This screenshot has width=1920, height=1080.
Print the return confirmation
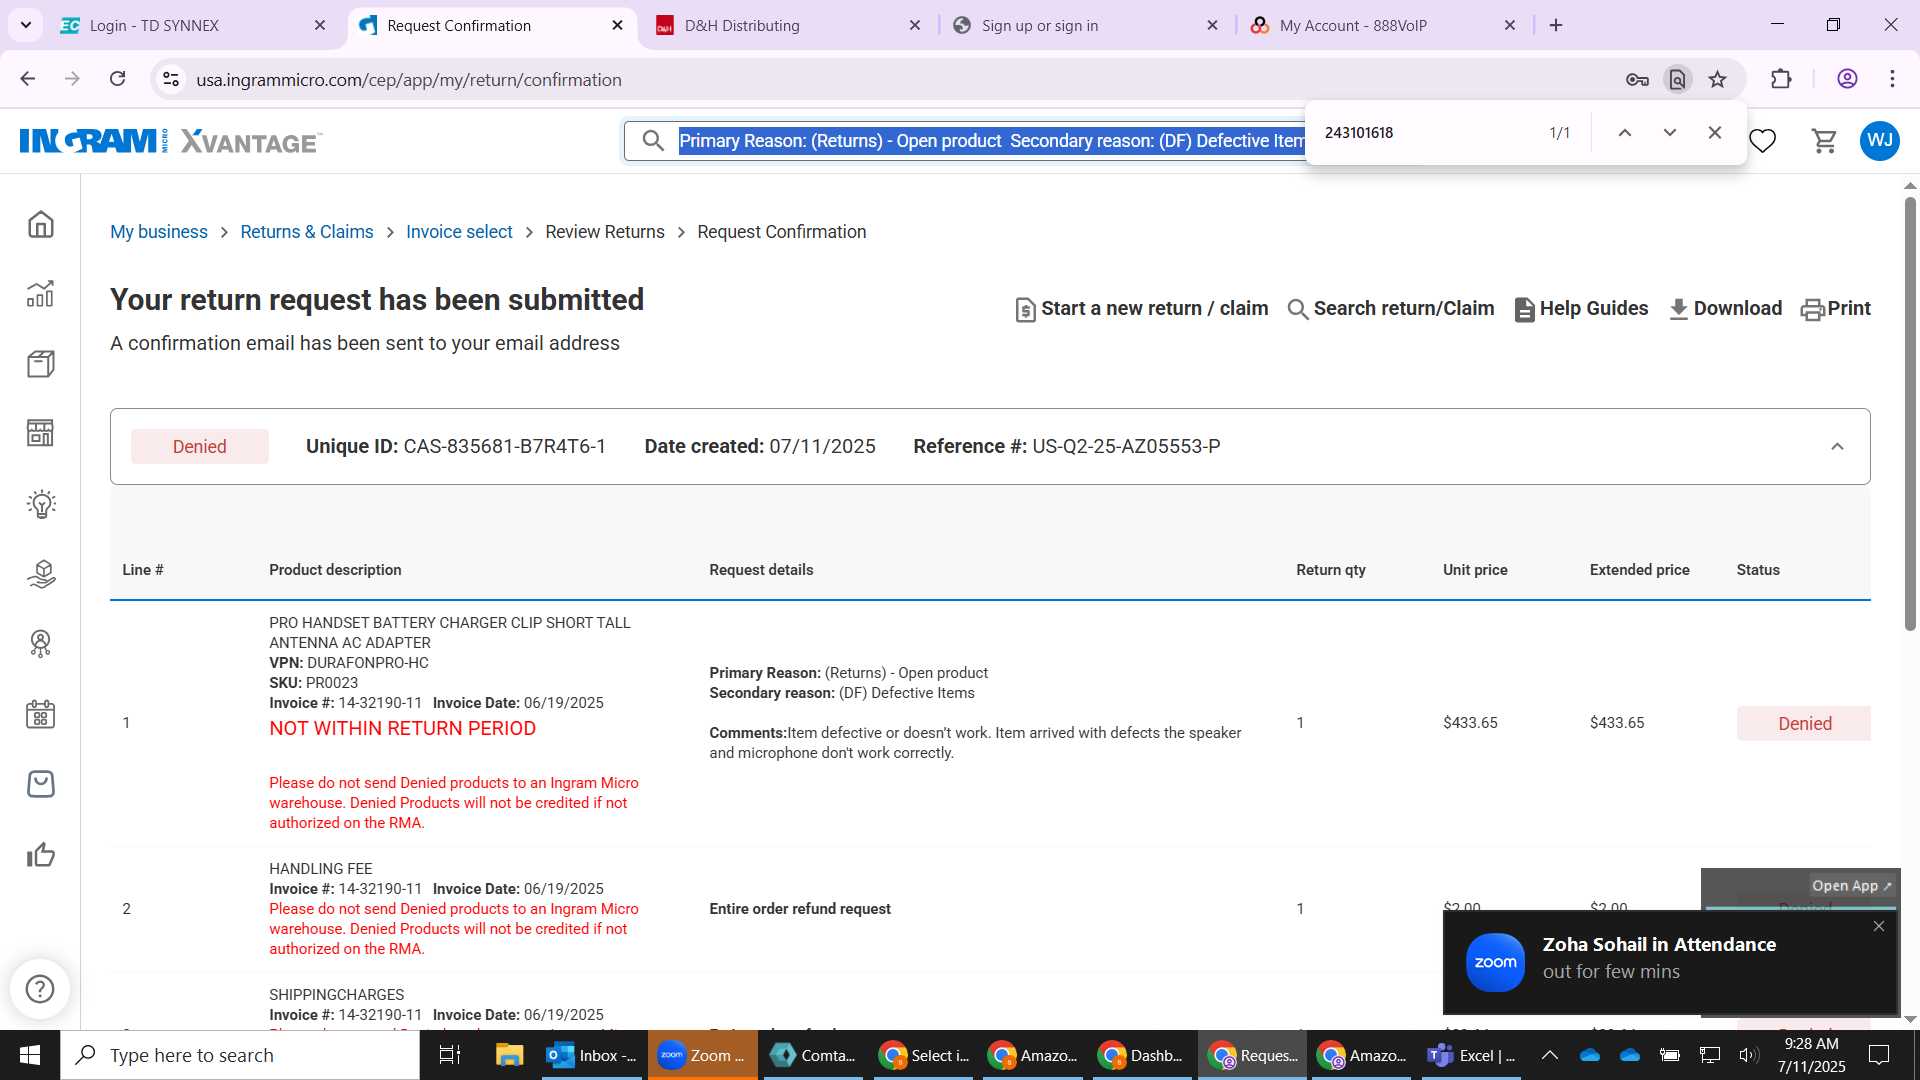tap(1836, 309)
